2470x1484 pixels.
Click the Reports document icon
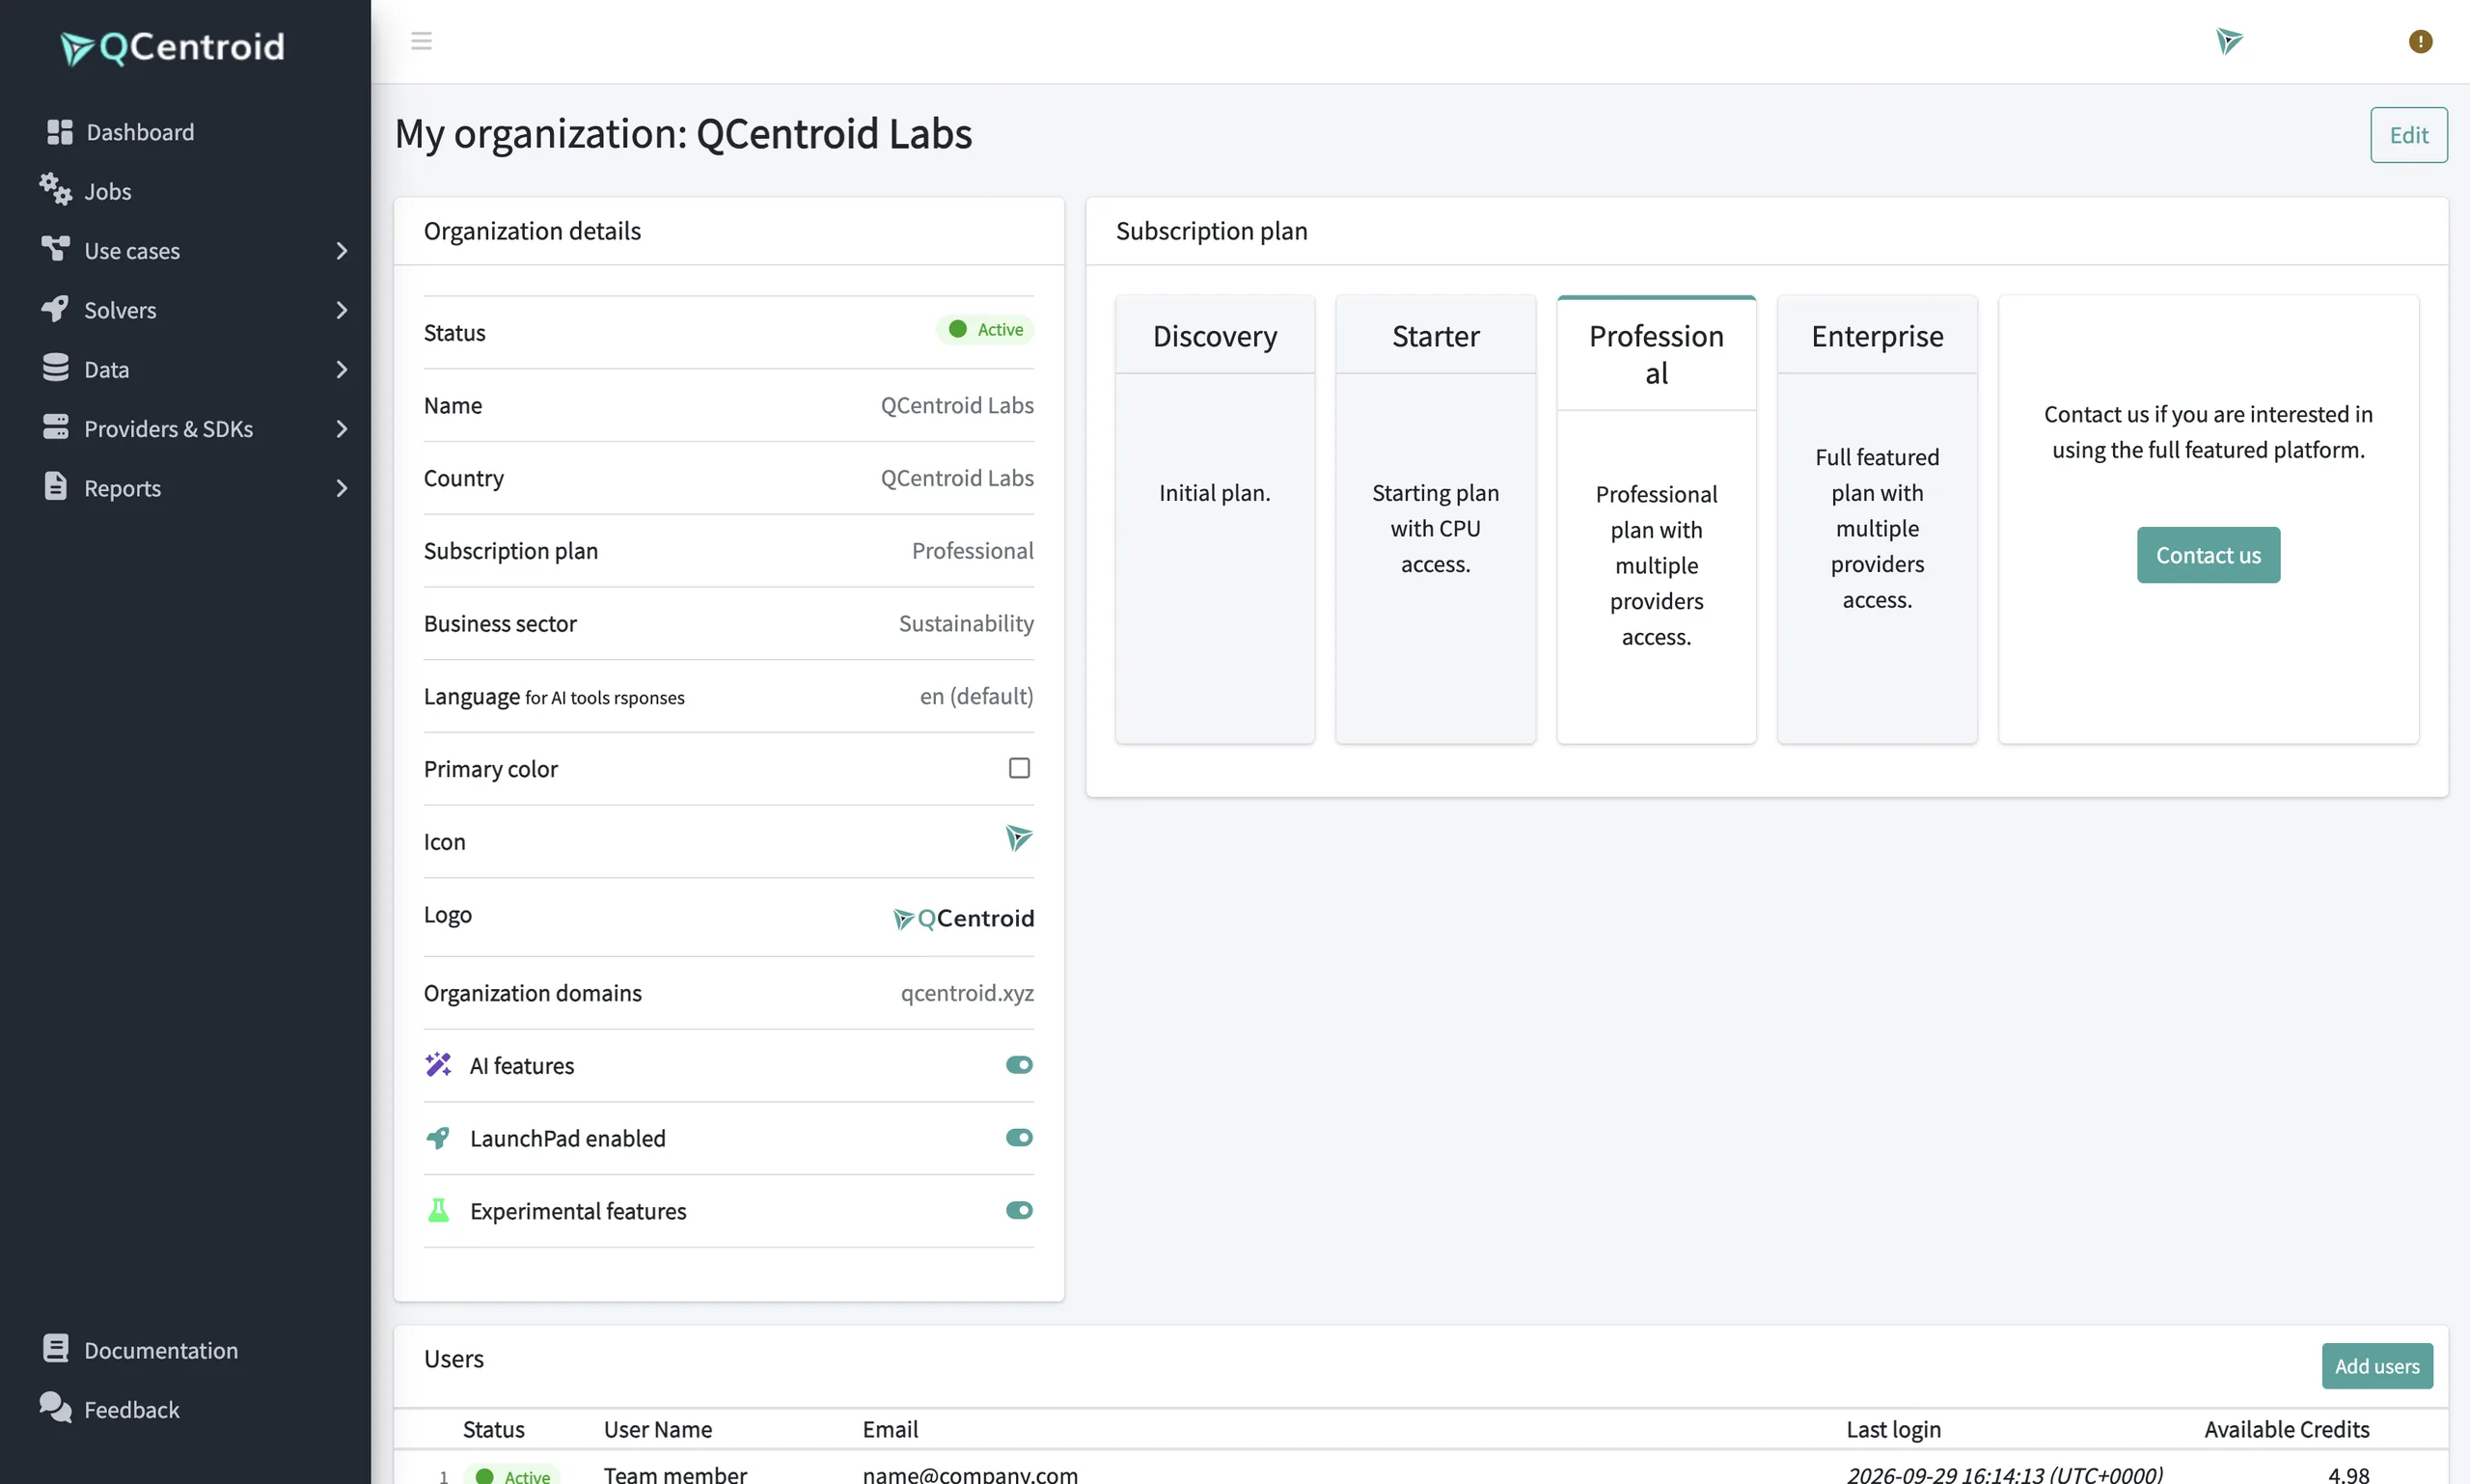click(55, 487)
